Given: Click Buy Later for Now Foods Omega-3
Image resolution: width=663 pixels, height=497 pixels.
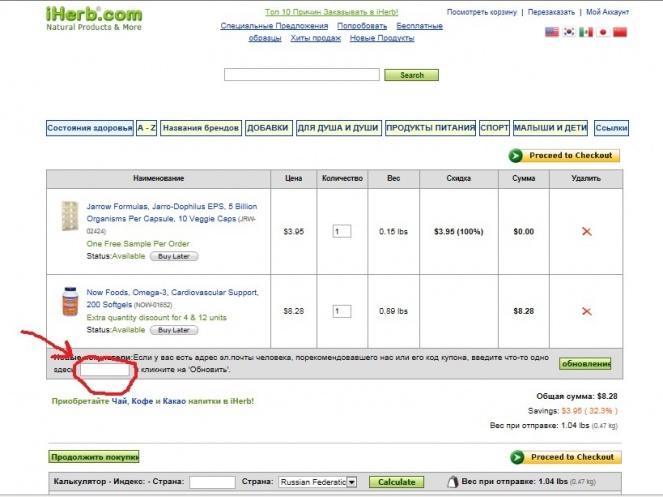Looking at the screenshot, I should [174, 330].
